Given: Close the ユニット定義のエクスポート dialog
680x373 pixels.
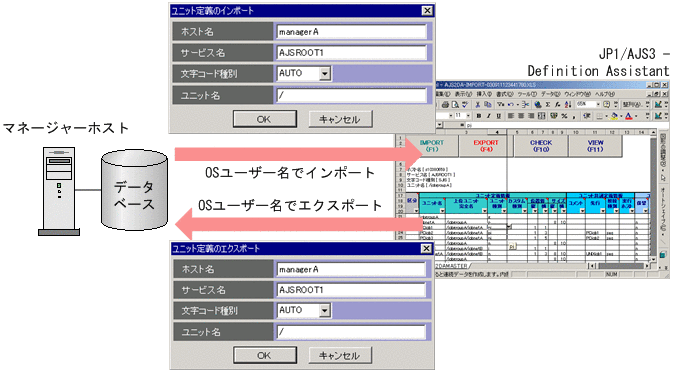Looking at the screenshot, I should (426, 249).
